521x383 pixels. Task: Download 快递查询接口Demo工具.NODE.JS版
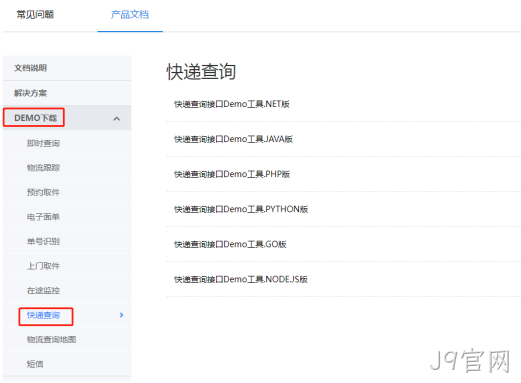(241, 279)
